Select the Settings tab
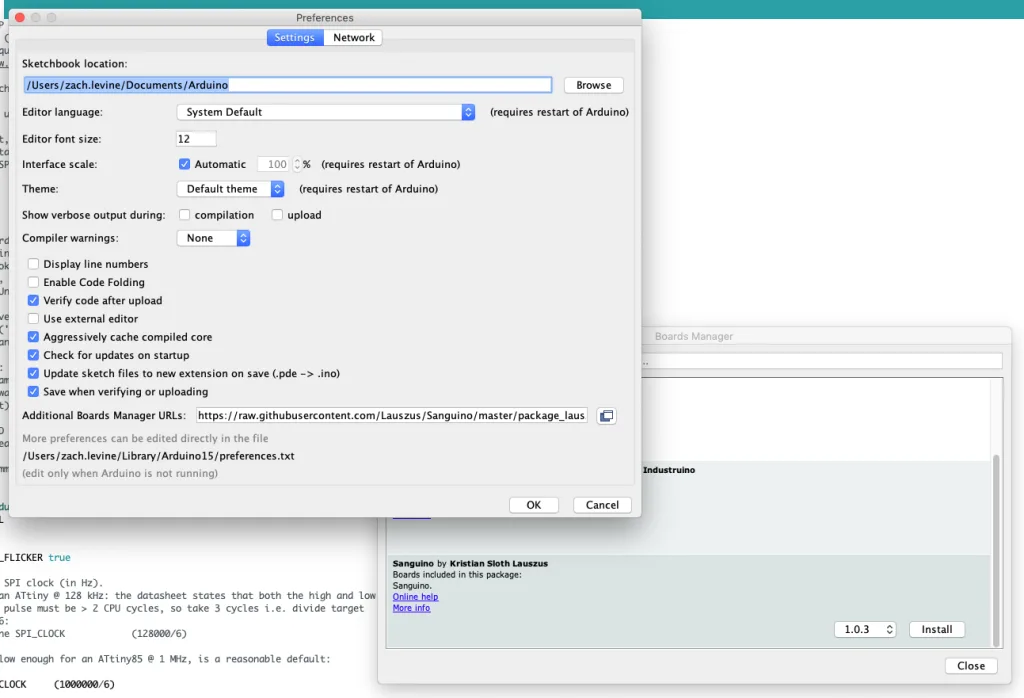The image size is (1024, 698). click(x=295, y=38)
